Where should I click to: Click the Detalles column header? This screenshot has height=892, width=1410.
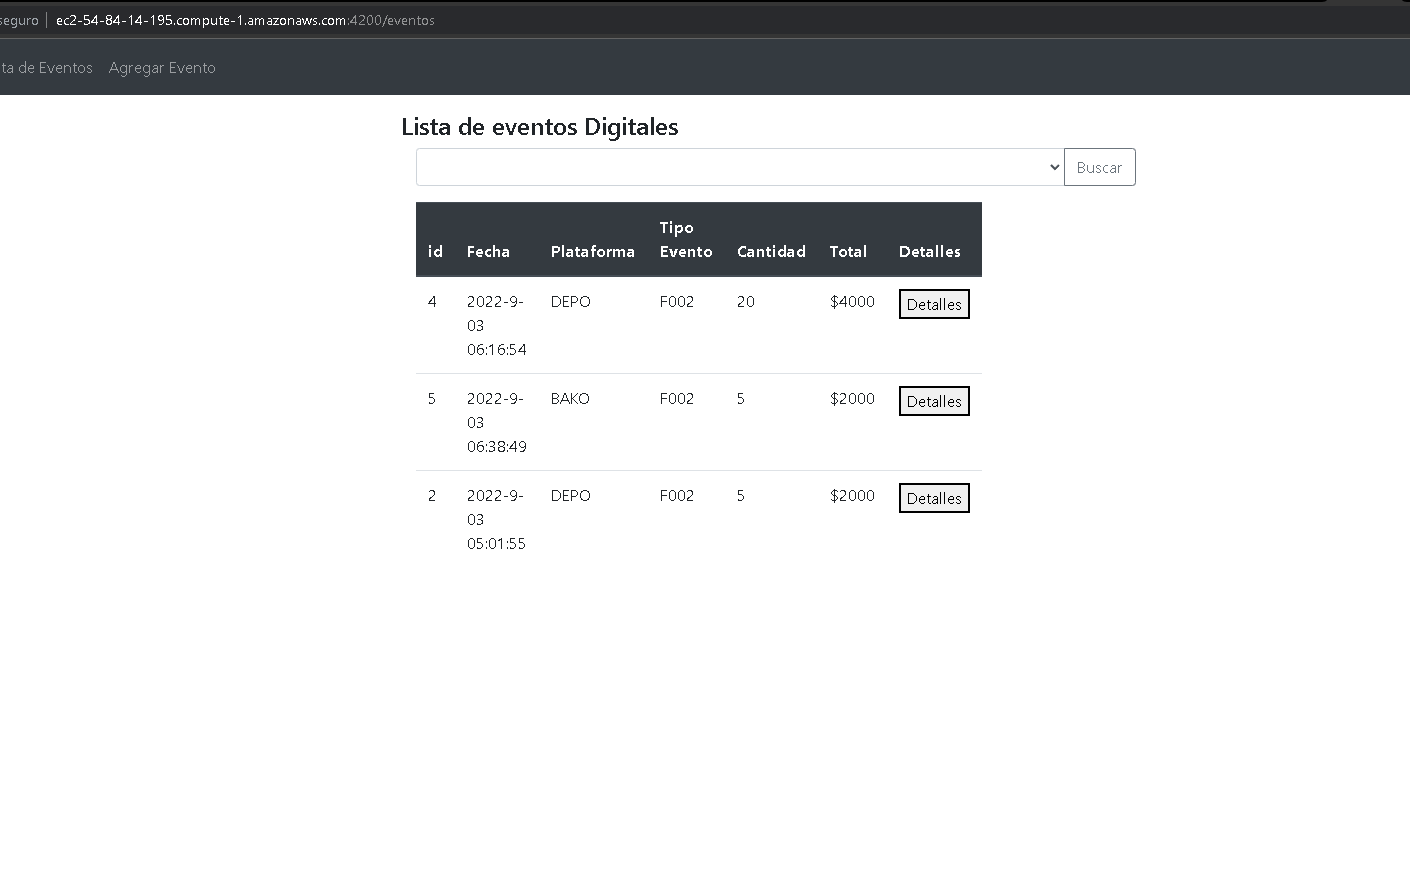click(929, 251)
